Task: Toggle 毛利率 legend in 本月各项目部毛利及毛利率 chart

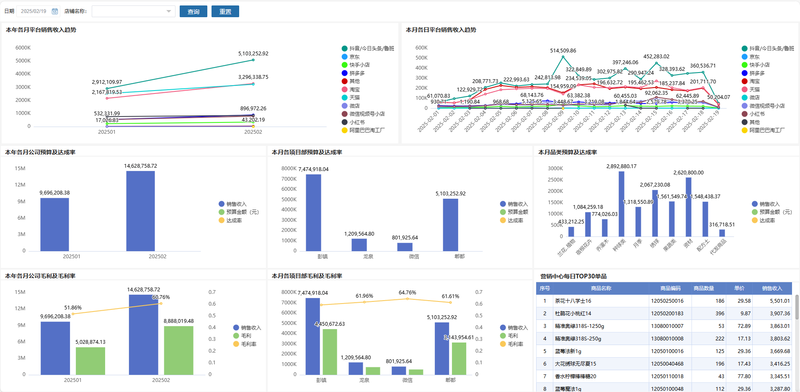Action: pyautogui.click(x=512, y=344)
